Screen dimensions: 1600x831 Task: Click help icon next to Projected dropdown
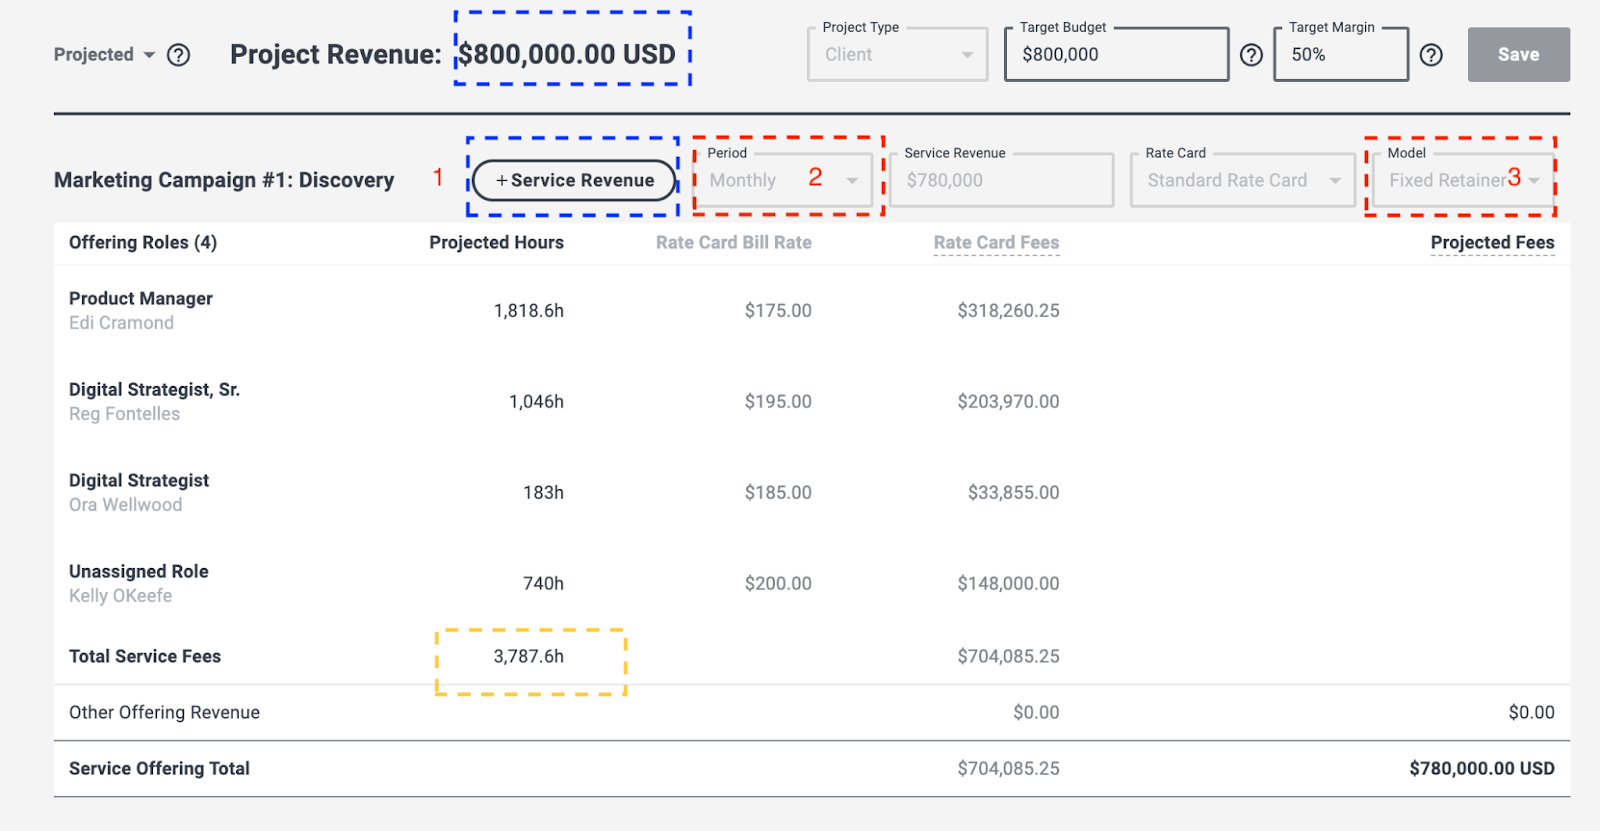[x=178, y=55]
